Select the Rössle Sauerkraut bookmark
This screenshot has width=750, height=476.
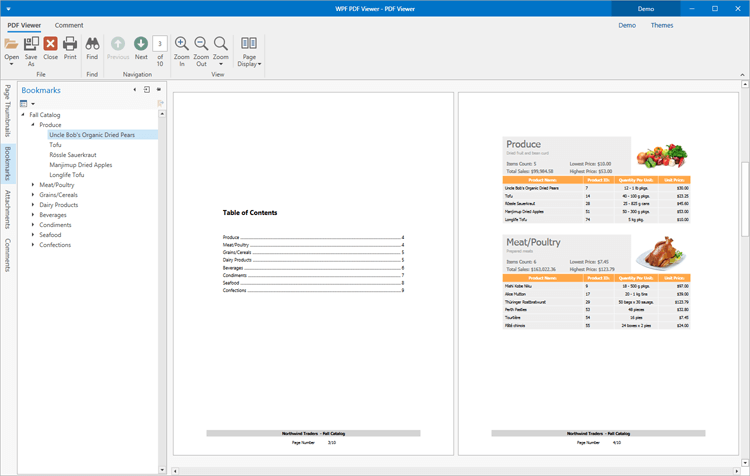coord(73,155)
